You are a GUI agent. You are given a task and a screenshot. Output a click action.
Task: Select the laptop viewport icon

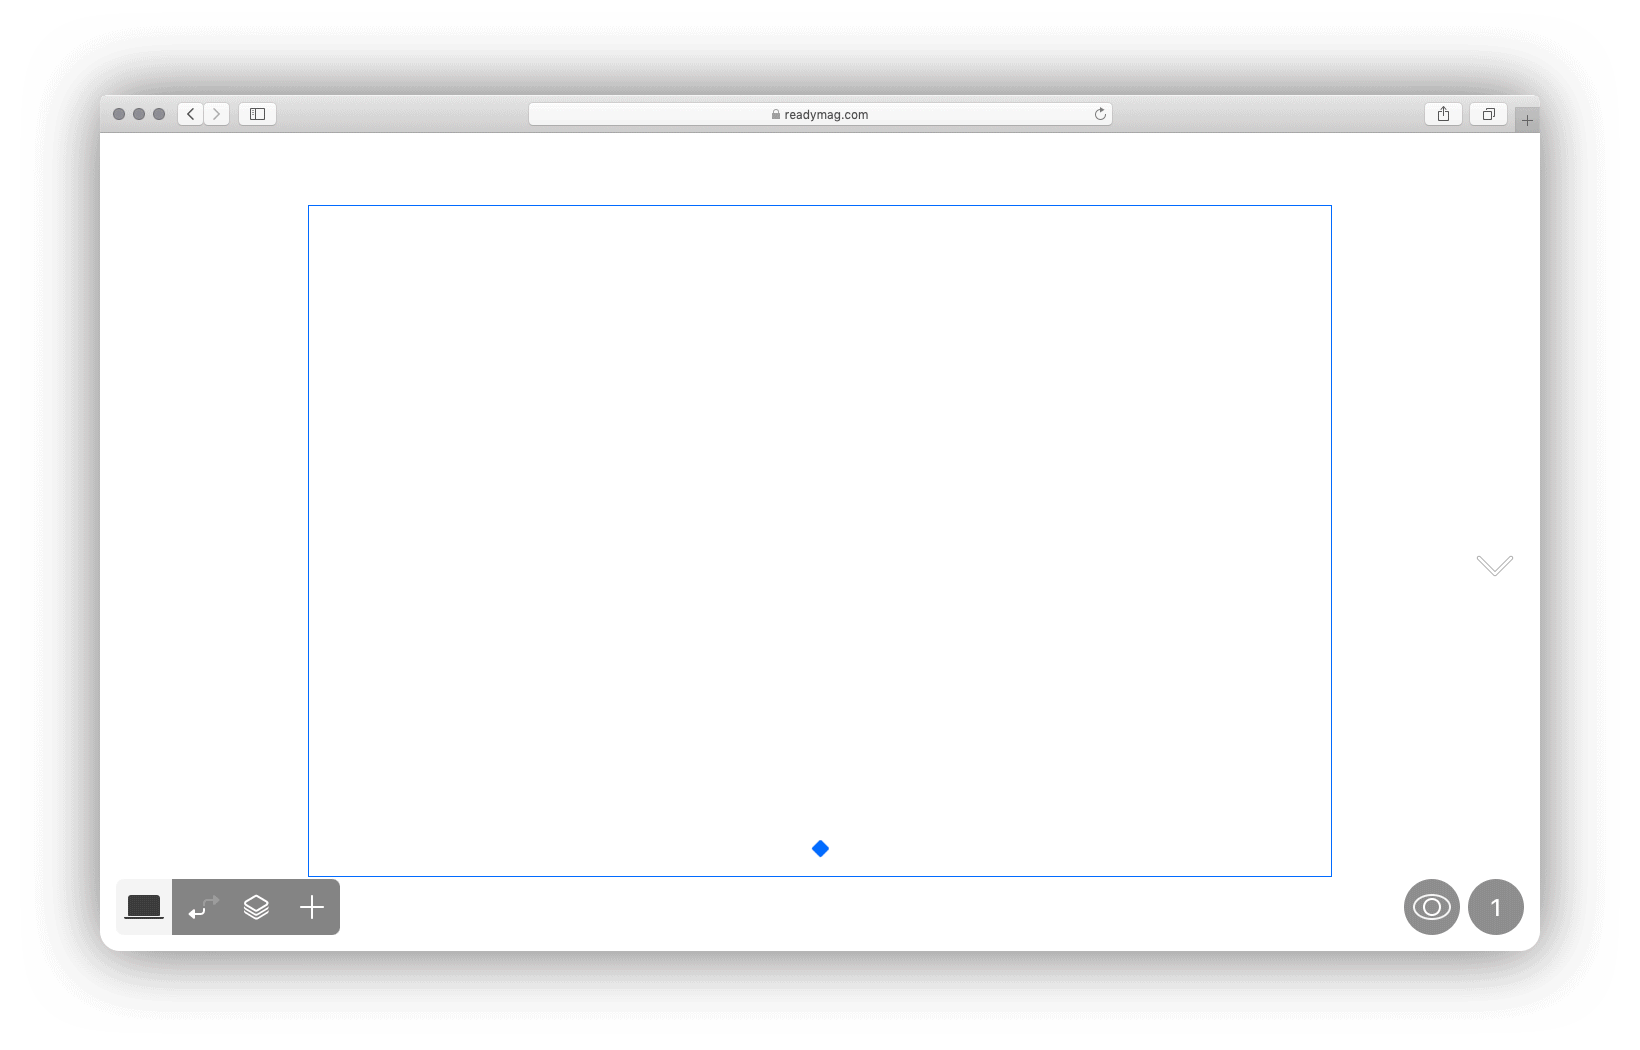coord(144,907)
